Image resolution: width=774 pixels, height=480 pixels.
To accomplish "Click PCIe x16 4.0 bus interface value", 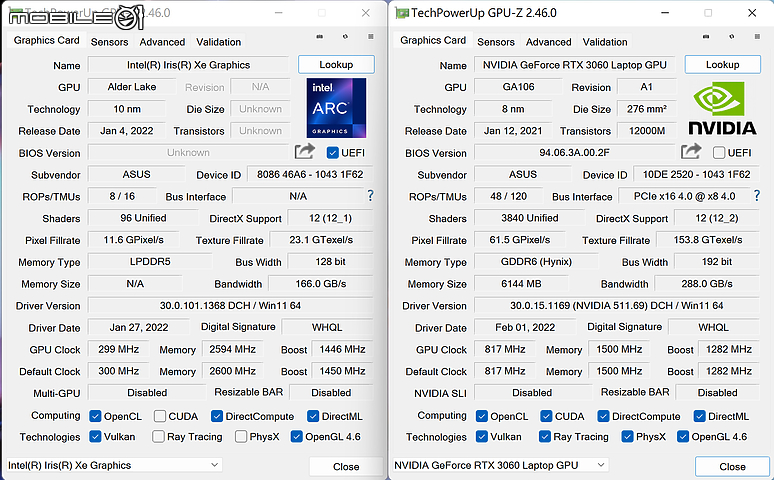I will pyautogui.click(x=685, y=196).
